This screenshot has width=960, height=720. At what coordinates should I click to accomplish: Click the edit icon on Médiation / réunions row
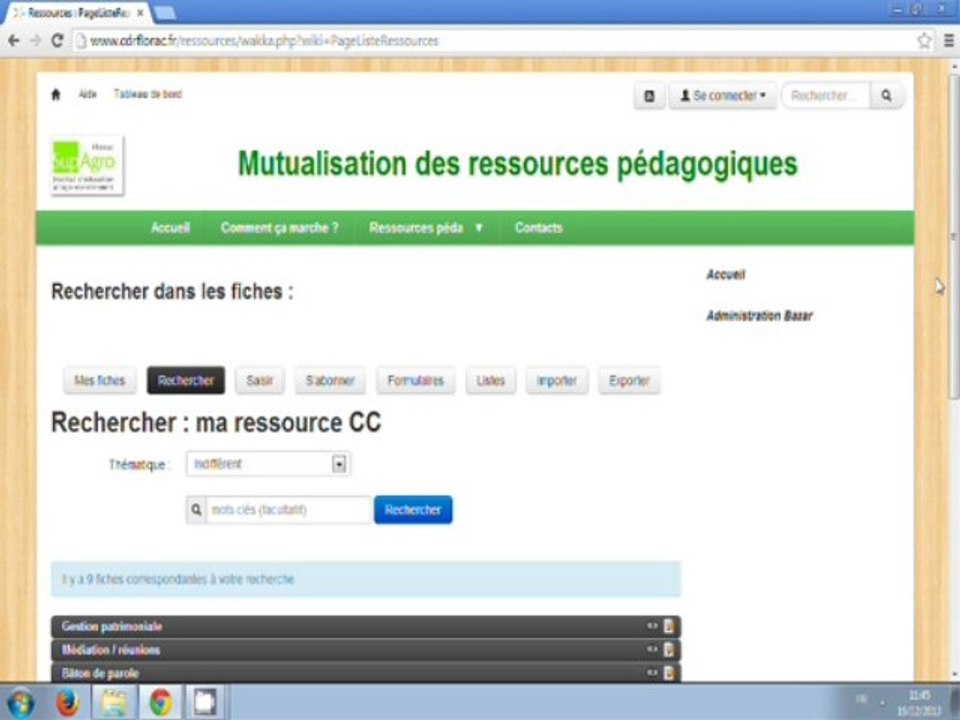(669, 649)
